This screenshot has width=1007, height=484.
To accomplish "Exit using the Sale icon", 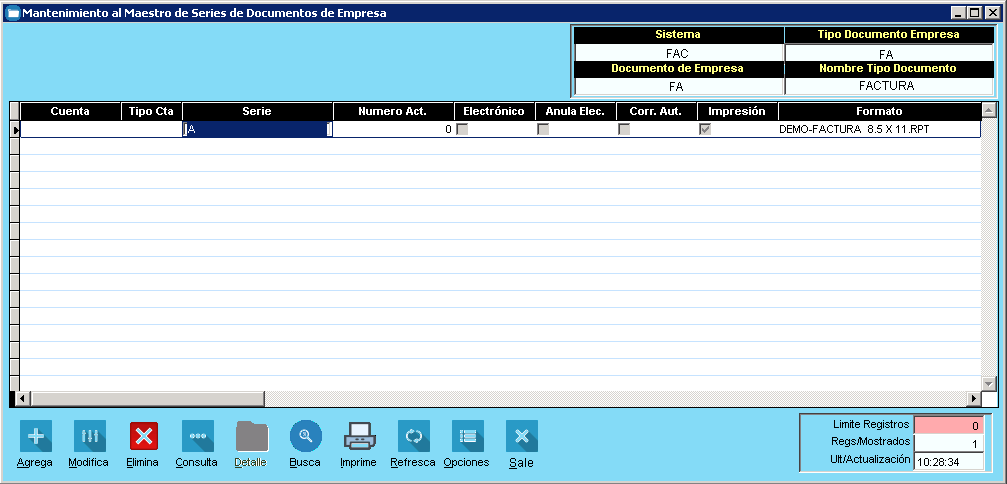I will 521,437.
